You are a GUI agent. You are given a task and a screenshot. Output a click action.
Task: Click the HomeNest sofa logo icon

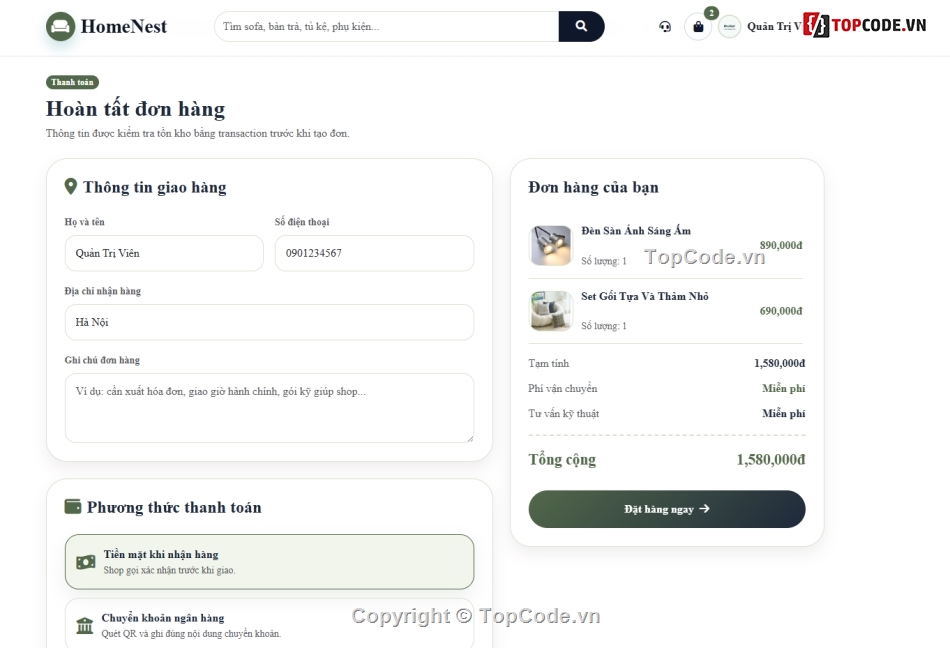[x=61, y=27]
